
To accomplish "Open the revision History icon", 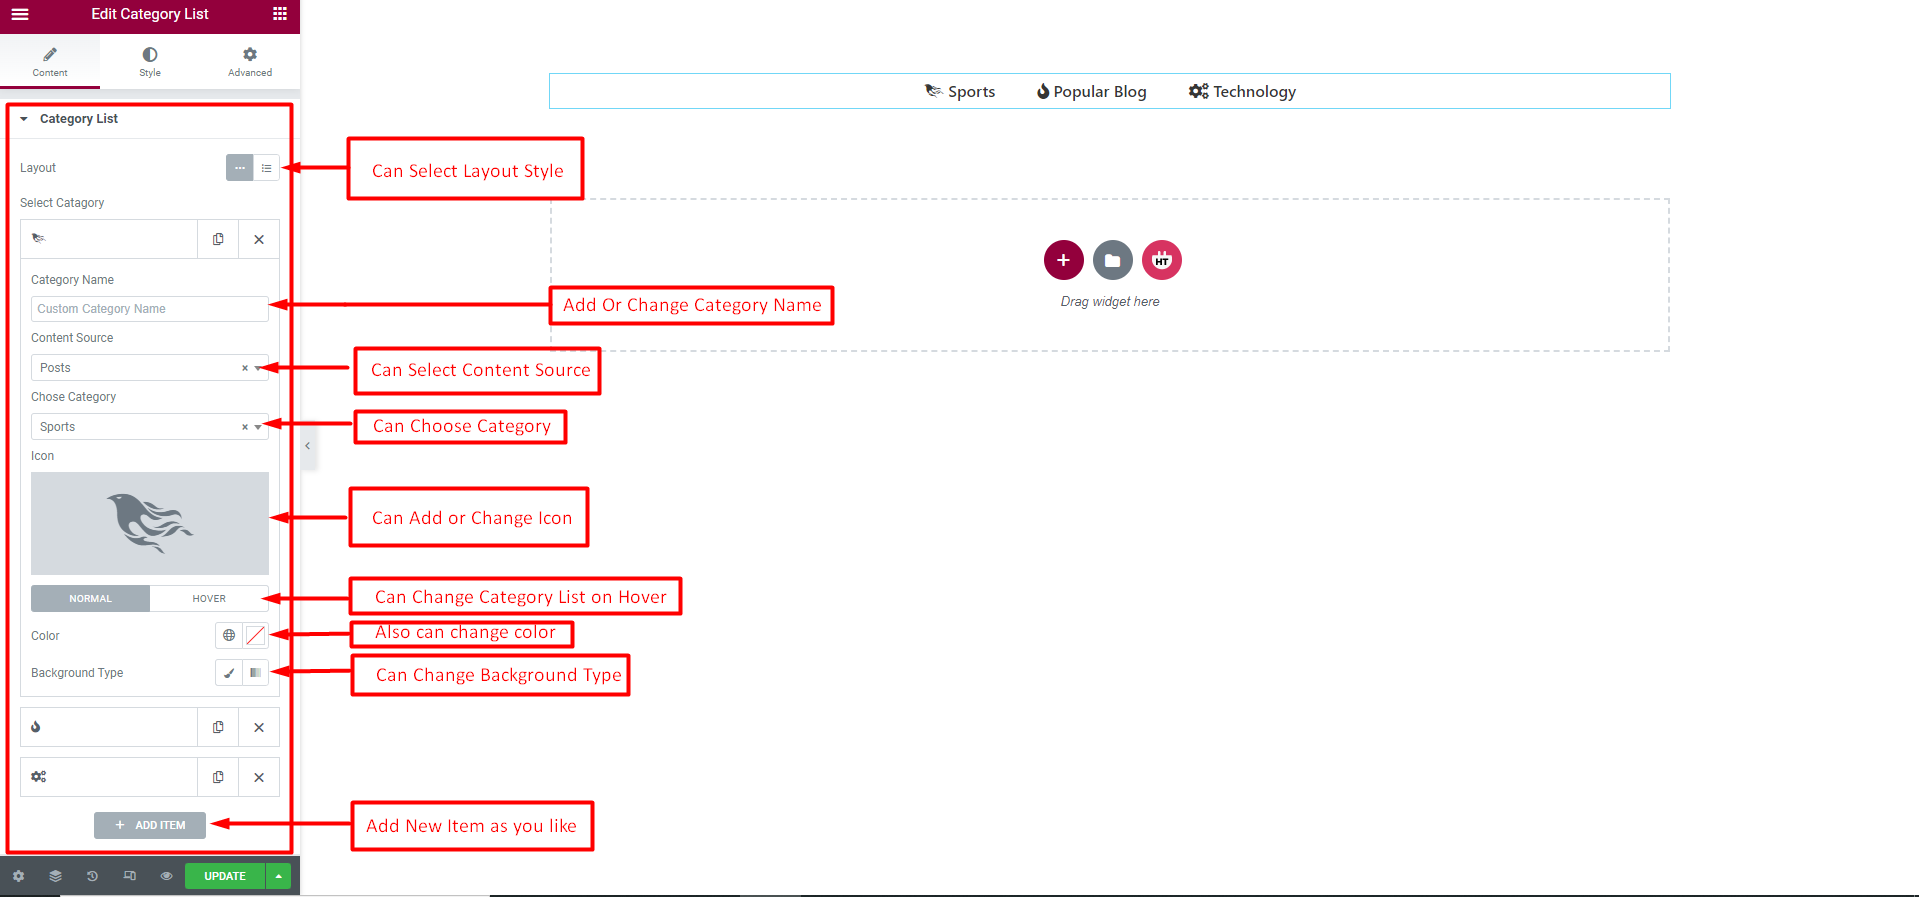I will 92,876.
